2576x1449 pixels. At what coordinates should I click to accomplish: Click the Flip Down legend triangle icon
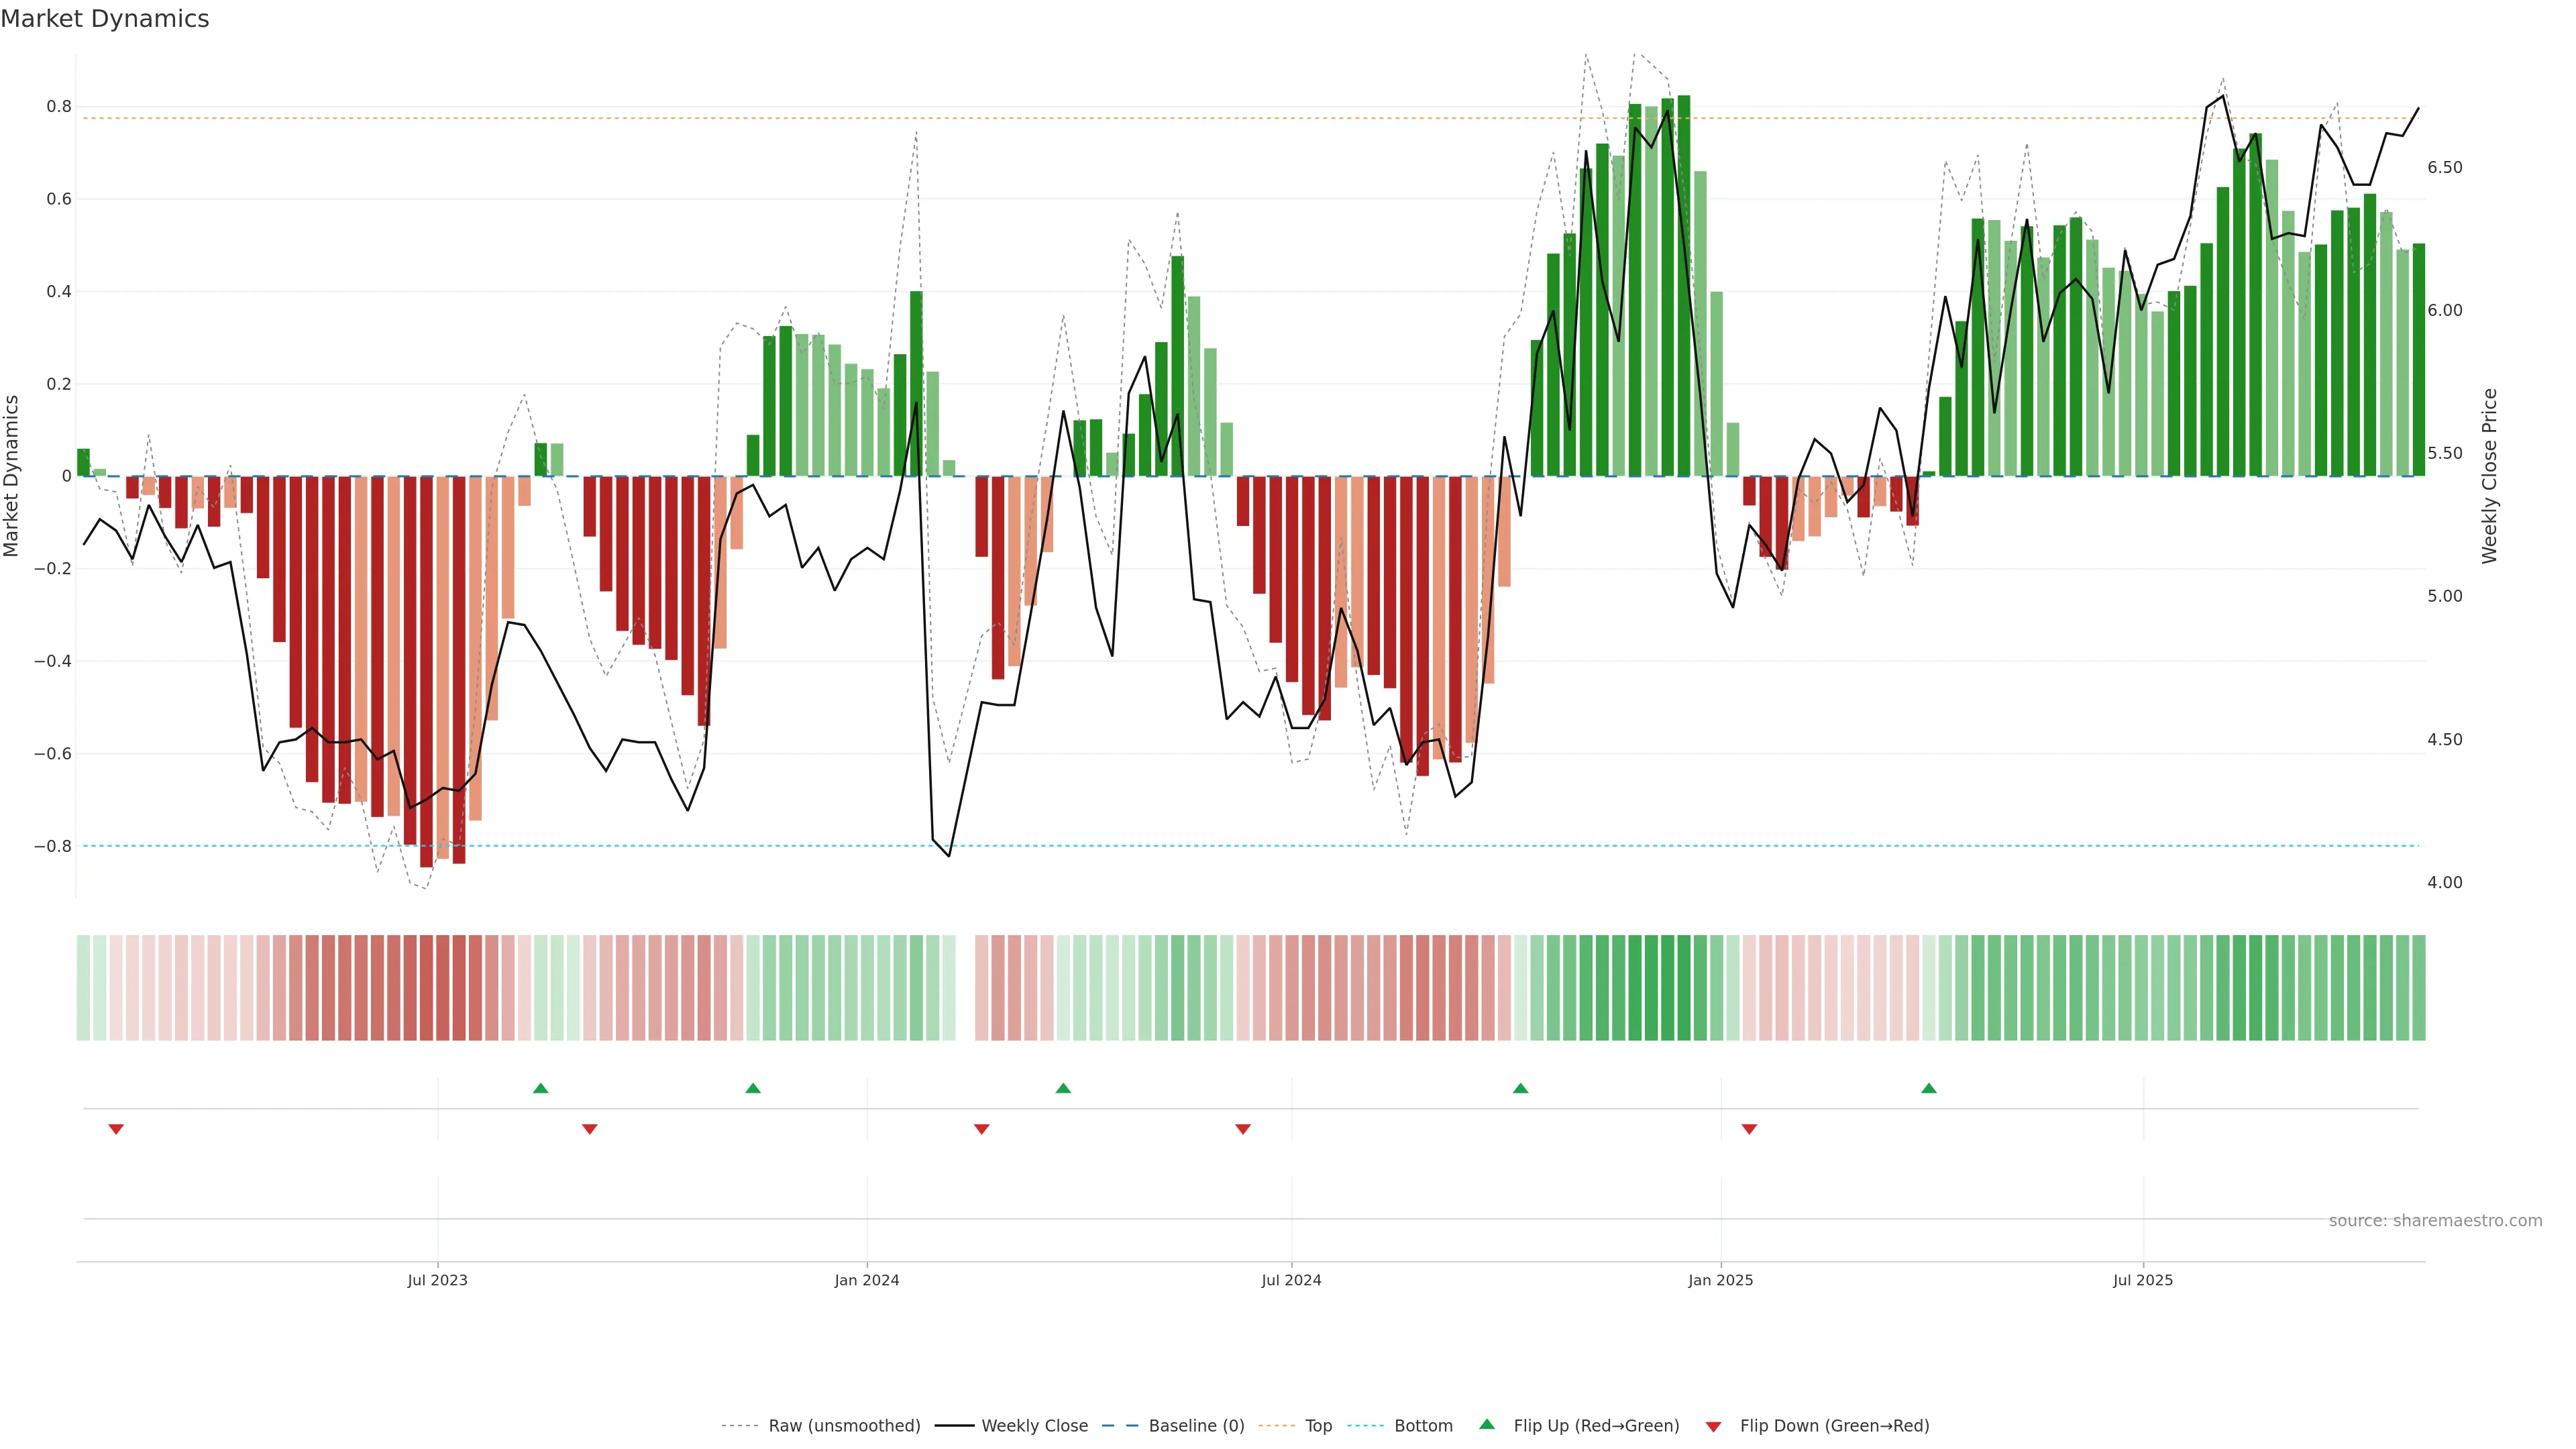(1713, 1426)
